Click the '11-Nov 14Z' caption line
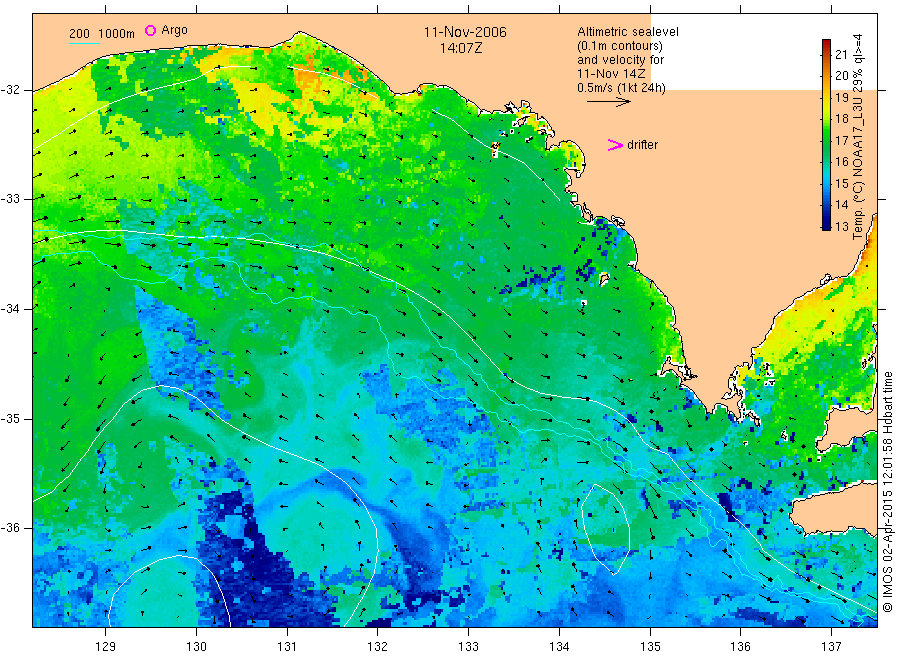The width and height of the screenshot is (900, 660). [x=611, y=73]
